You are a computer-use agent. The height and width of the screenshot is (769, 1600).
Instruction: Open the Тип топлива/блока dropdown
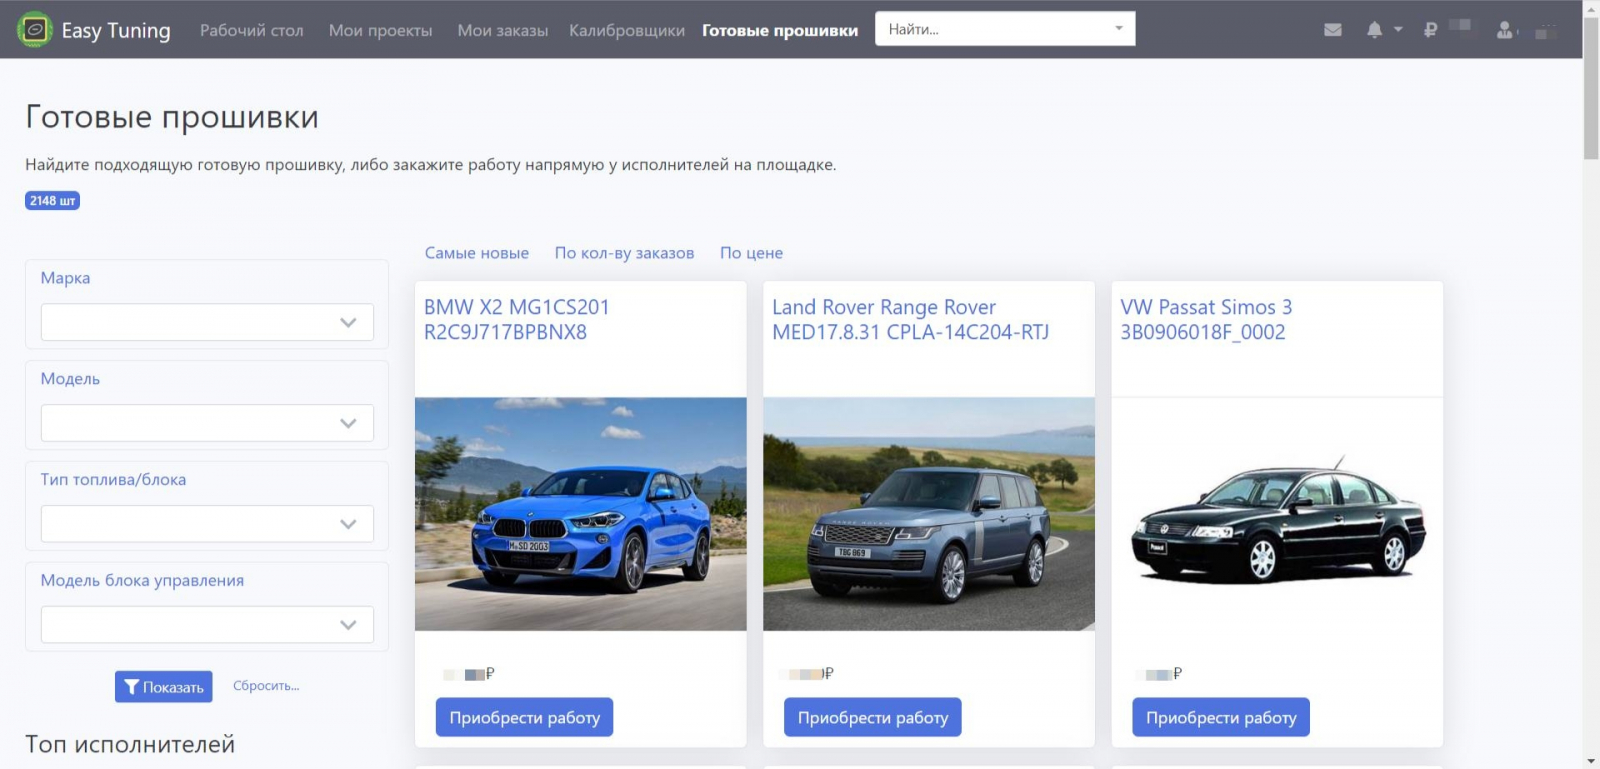click(x=207, y=524)
